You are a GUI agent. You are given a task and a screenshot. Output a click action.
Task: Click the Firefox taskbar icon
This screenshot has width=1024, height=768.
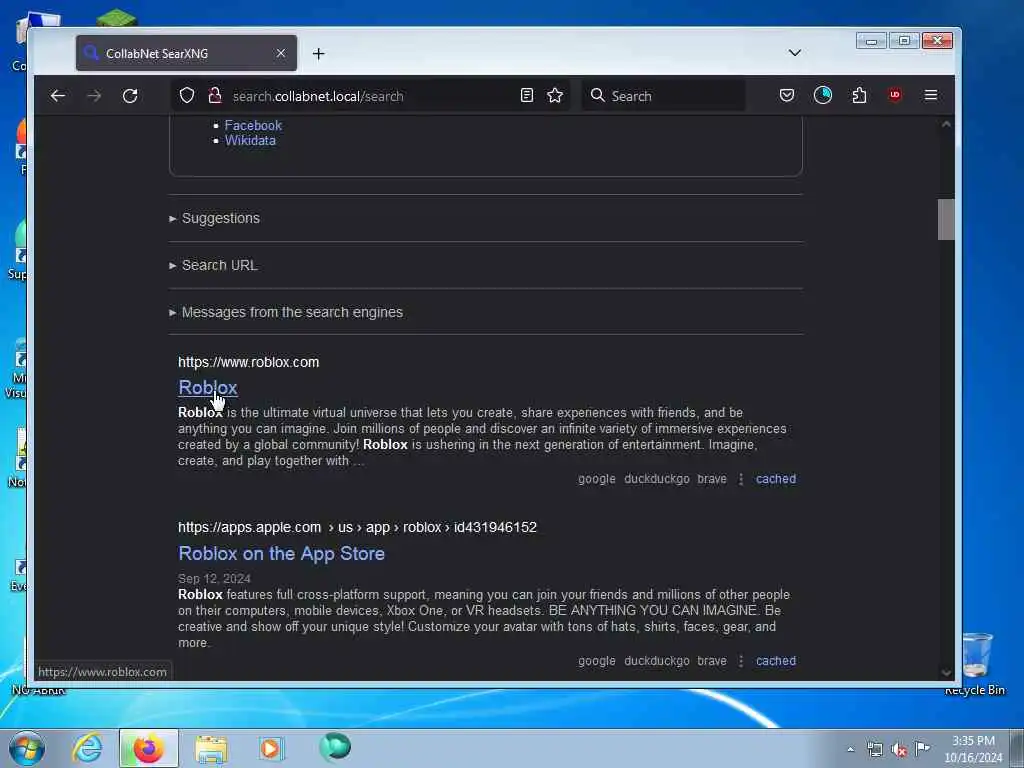pos(148,748)
